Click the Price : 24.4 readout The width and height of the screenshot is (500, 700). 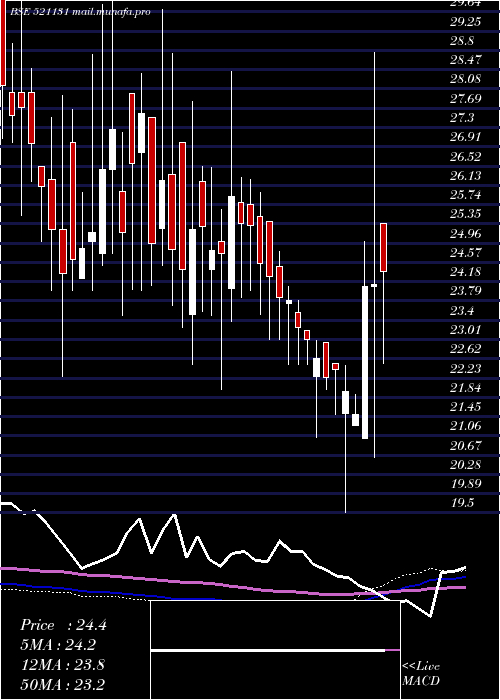[63, 625]
